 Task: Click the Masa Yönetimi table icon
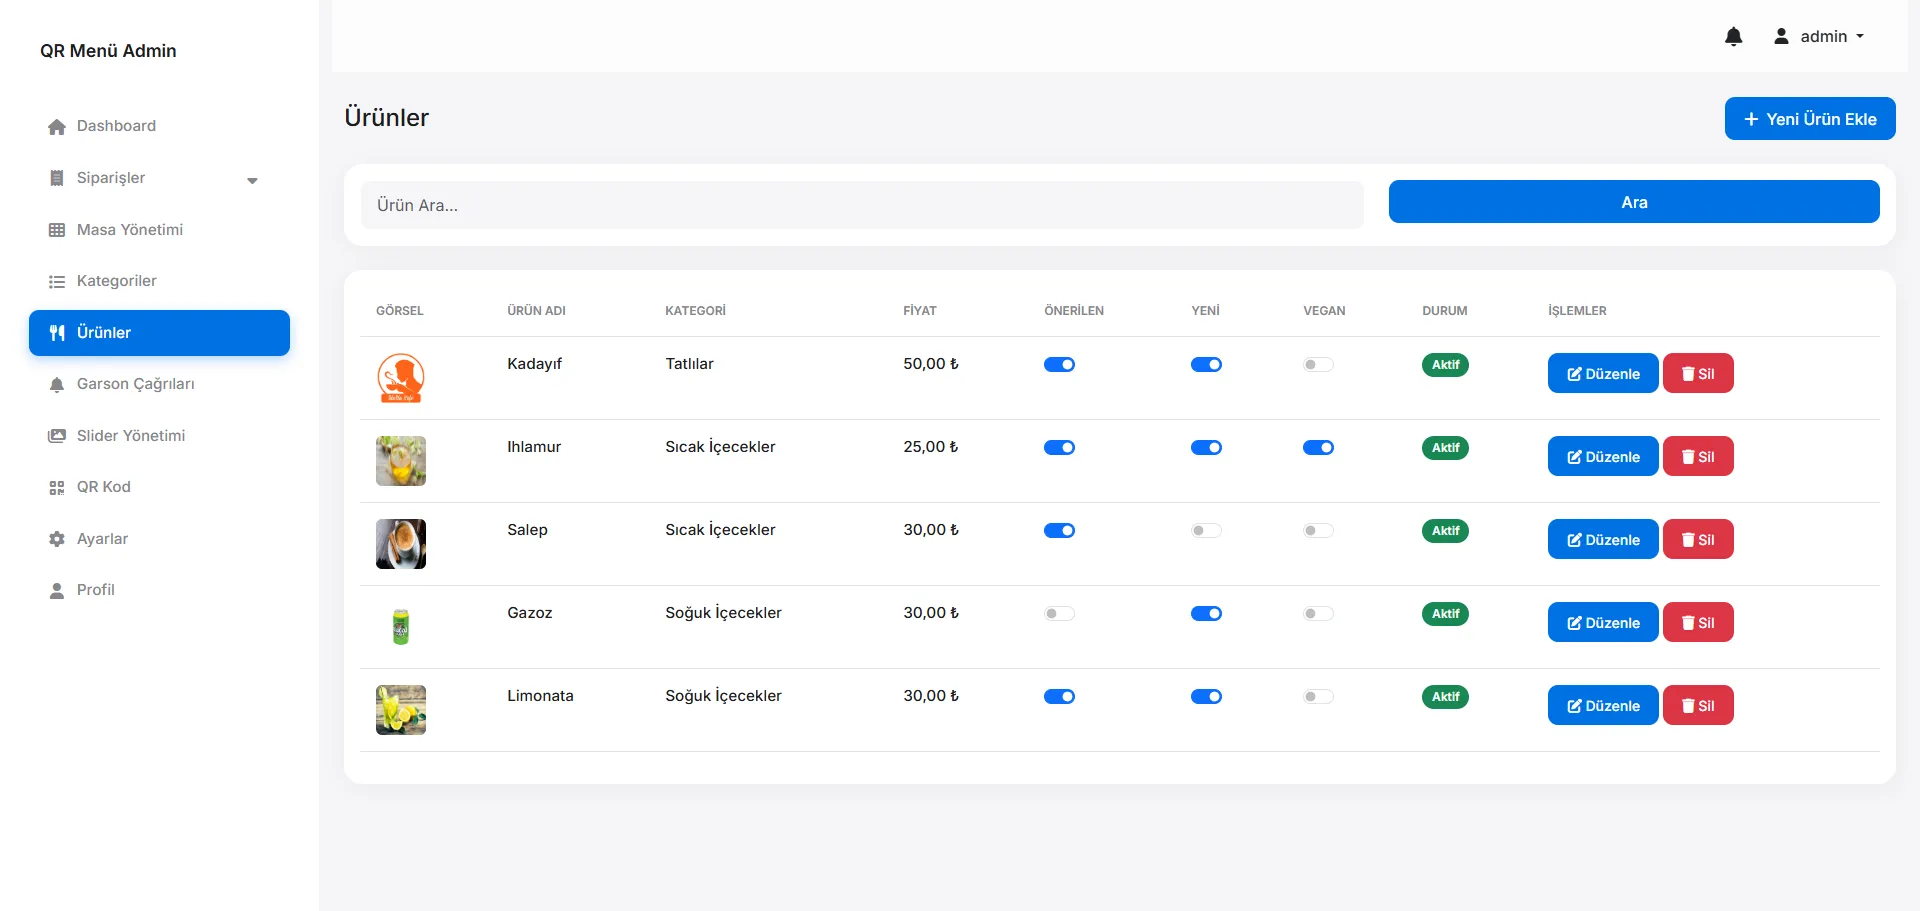click(x=57, y=230)
